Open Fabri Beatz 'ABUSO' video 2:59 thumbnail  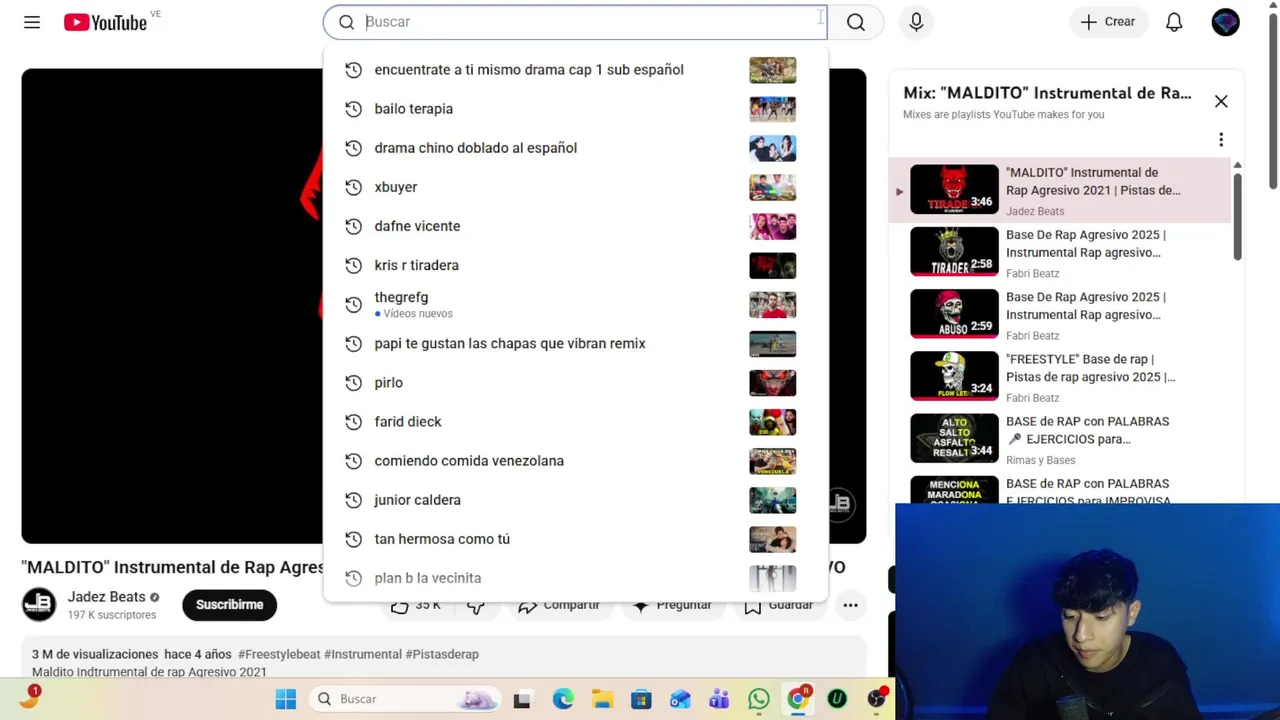[954, 313]
